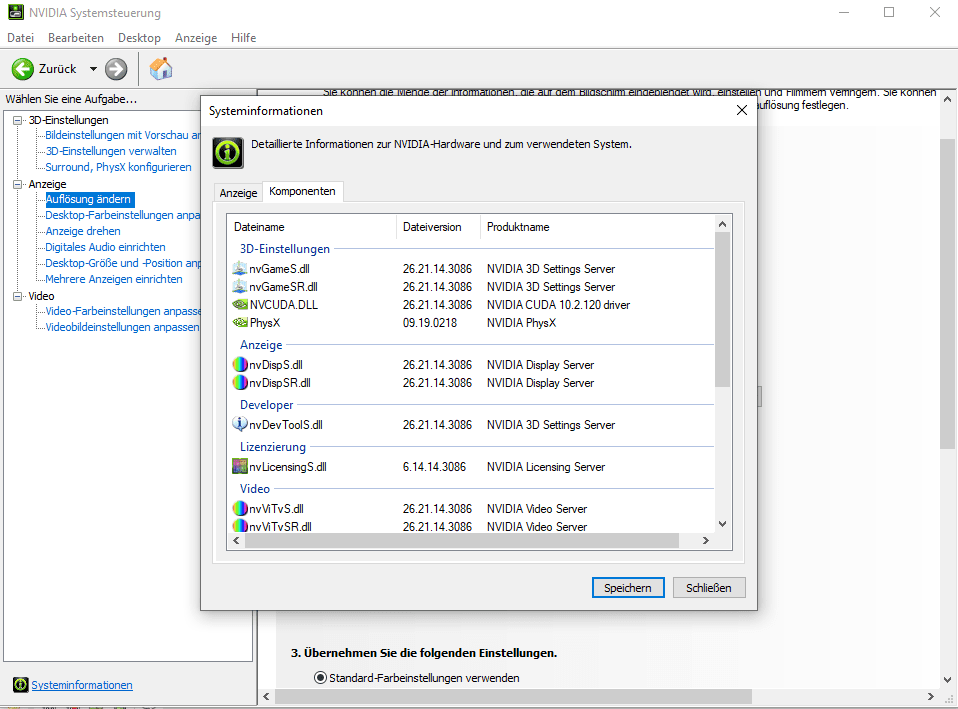Screen dimensions: 958x709
Task: Open Video-Farbeinstellungen anpassen item
Action: point(123,311)
